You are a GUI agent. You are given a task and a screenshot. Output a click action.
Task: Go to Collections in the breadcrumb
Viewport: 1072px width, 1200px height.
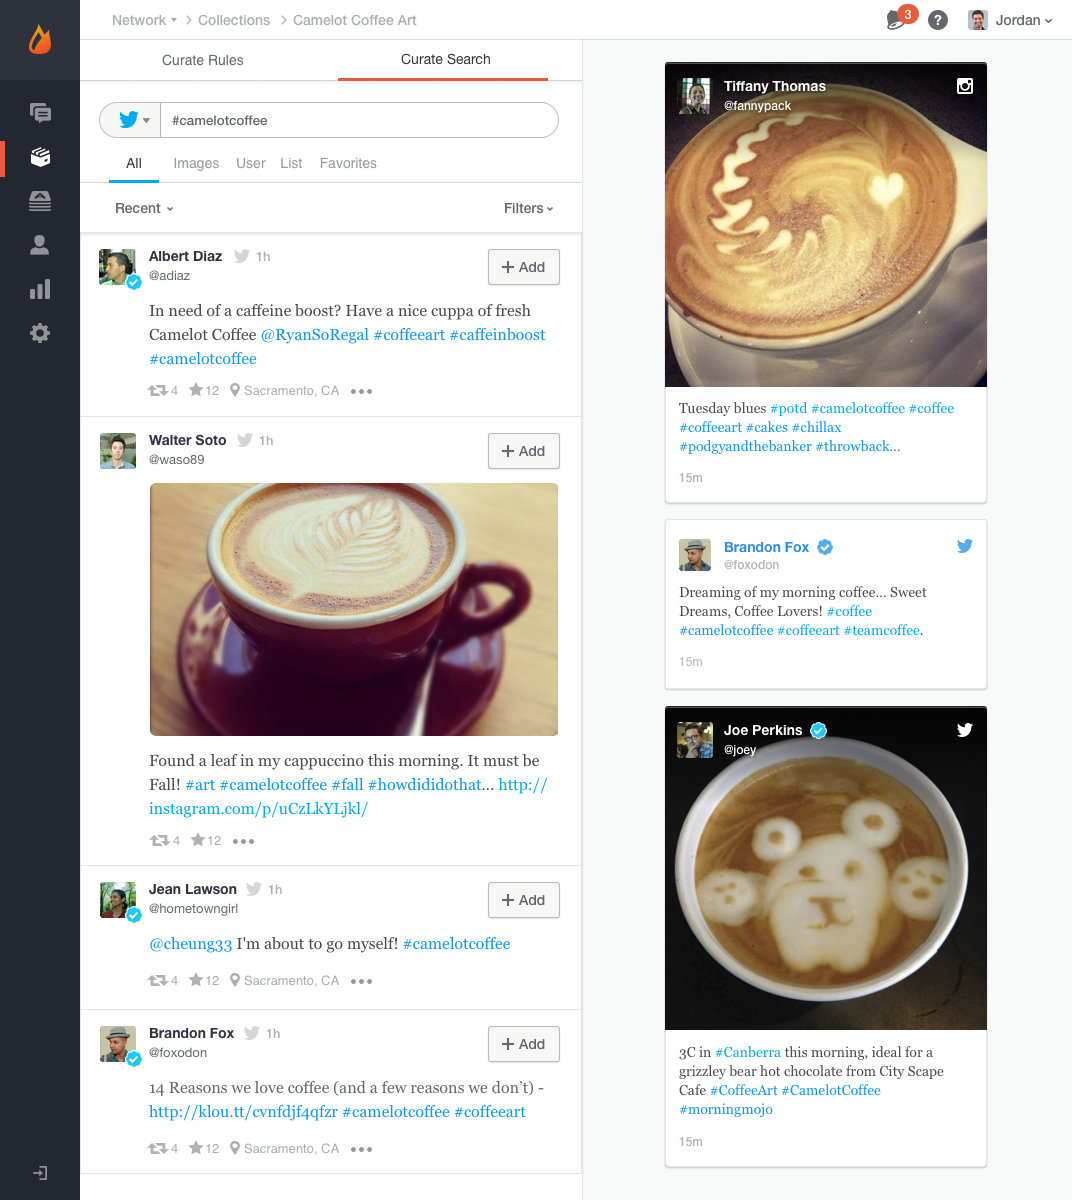pyautogui.click(x=234, y=20)
